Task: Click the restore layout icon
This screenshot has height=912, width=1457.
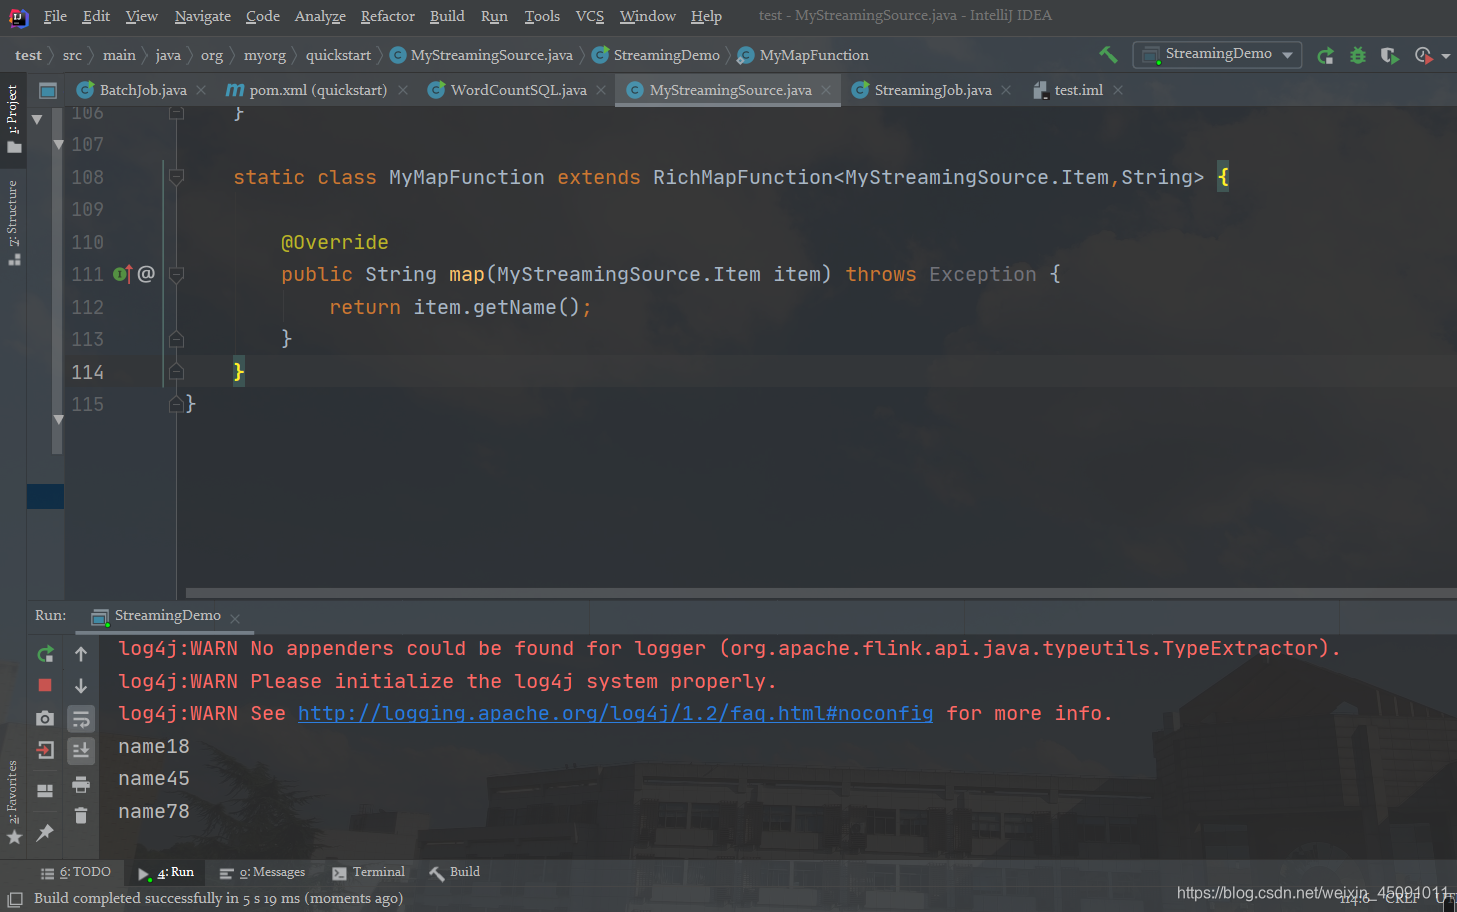Action: pos(45,790)
